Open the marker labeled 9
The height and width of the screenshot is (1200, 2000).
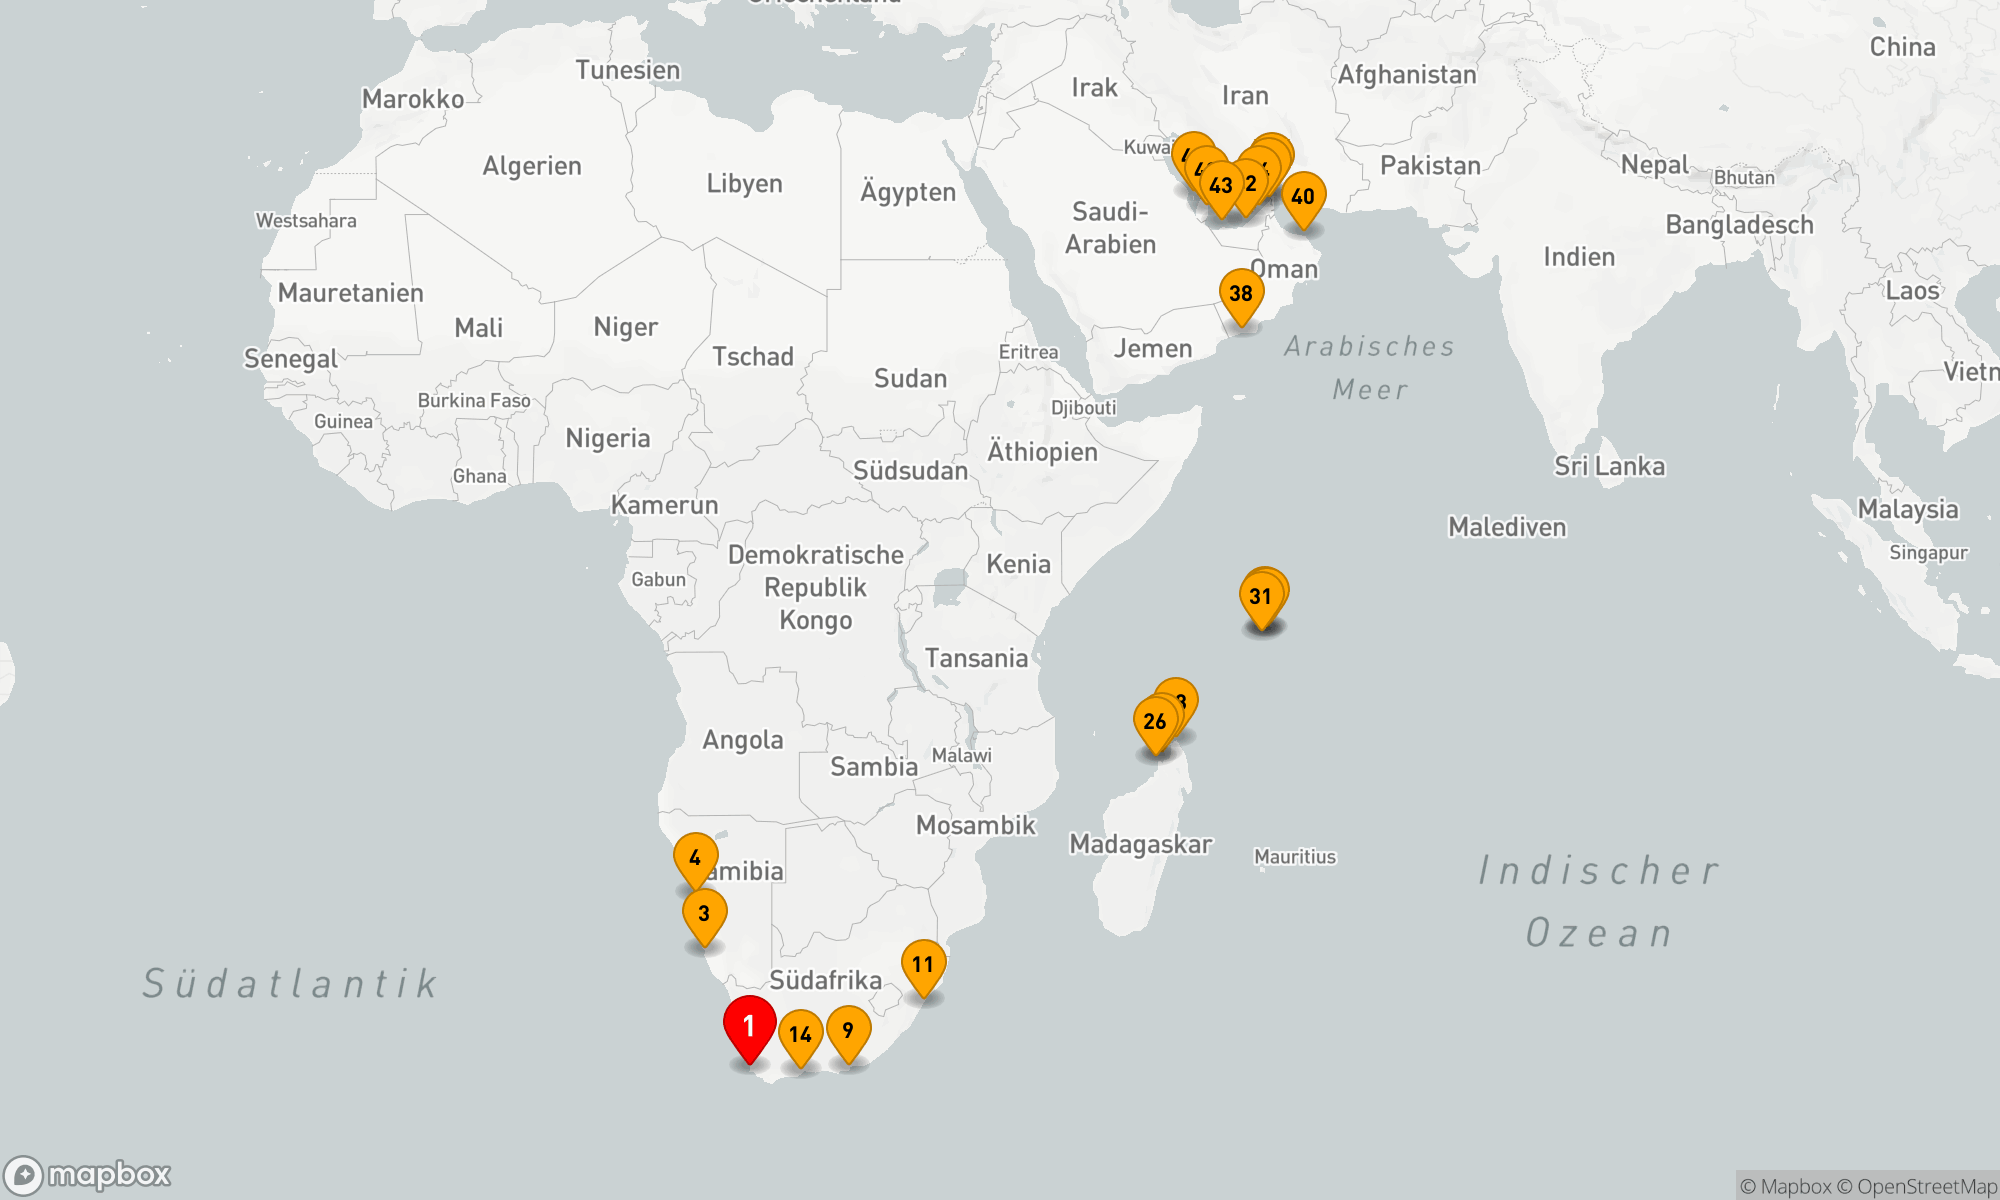[848, 1030]
